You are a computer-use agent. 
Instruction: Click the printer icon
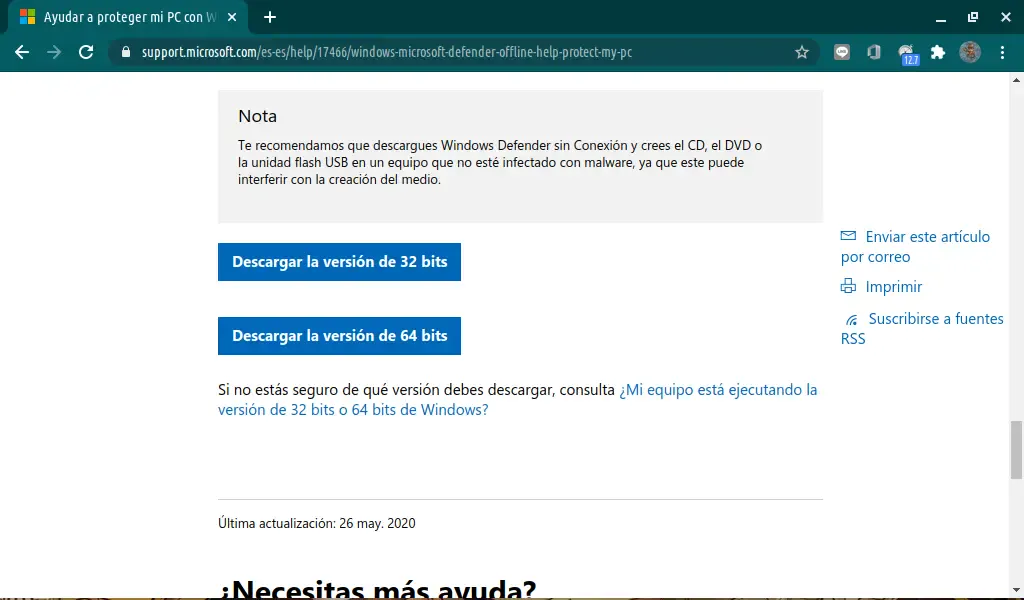pyautogui.click(x=848, y=286)
